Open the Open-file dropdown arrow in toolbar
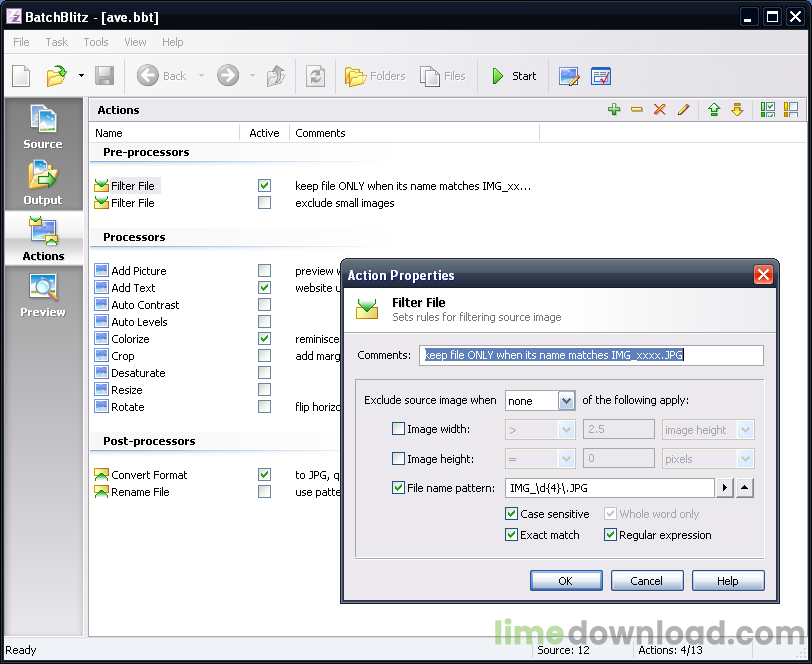This screenshot has height=664, width=812. [81, 76]
